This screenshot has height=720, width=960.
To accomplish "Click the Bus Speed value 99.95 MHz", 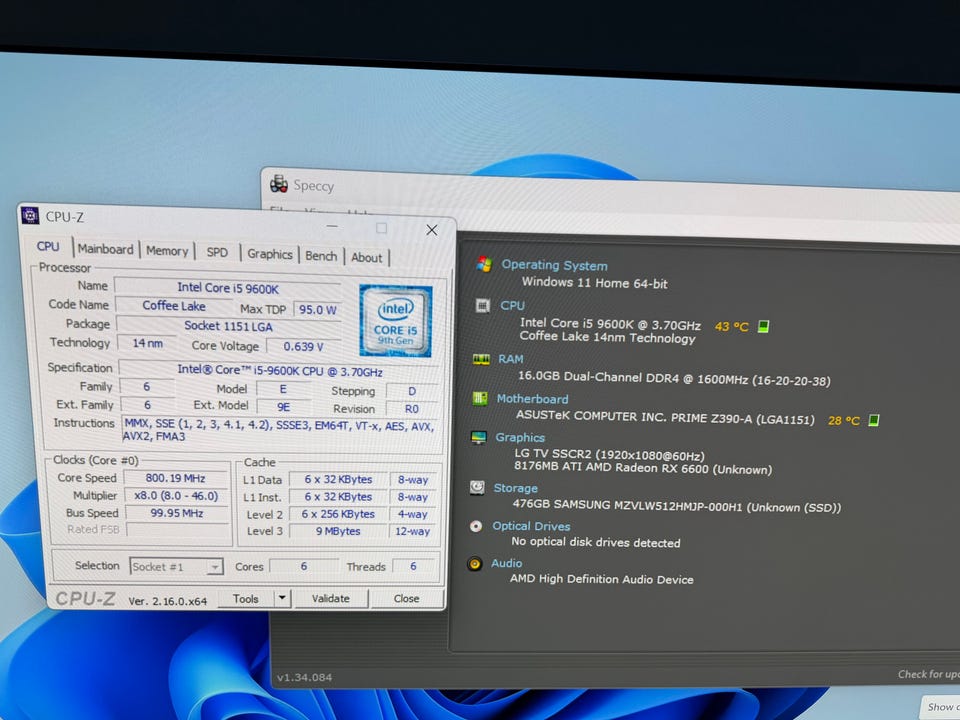I will pos(177,513).
